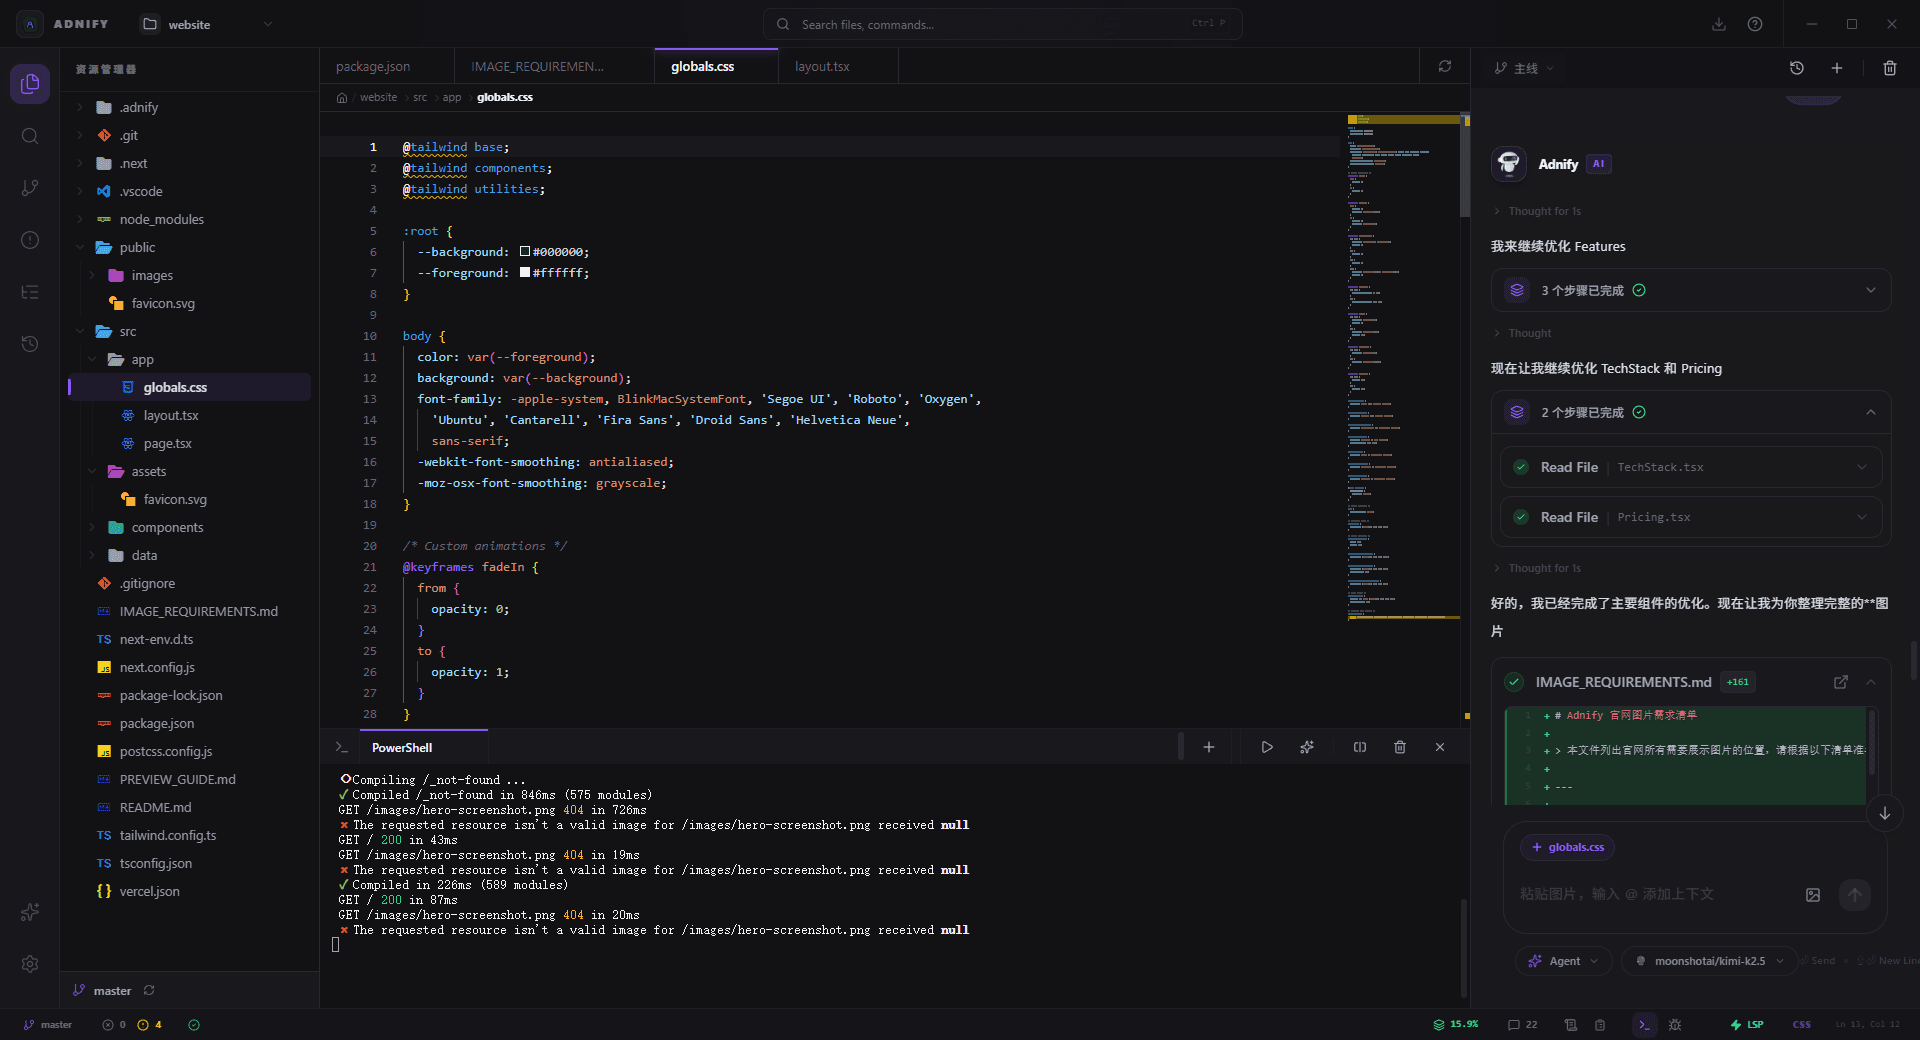Switch to the layout.tsx tab
The width and height of the screenshot is (1920, 1040).
coord(822,66)
